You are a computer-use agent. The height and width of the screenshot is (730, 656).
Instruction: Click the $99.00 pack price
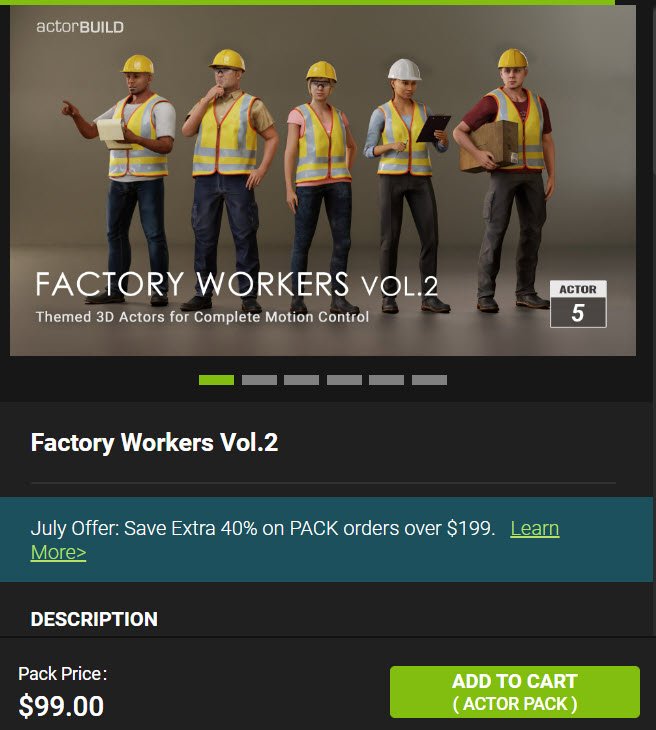click(x=61, y=706)
